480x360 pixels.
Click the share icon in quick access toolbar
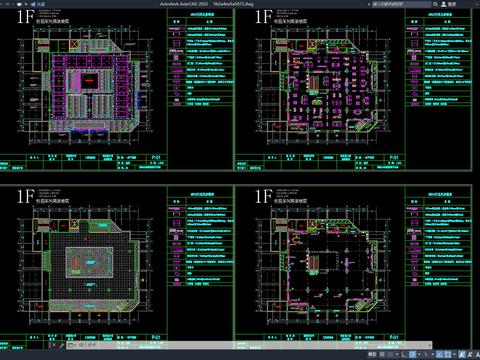tap(34, 4)
